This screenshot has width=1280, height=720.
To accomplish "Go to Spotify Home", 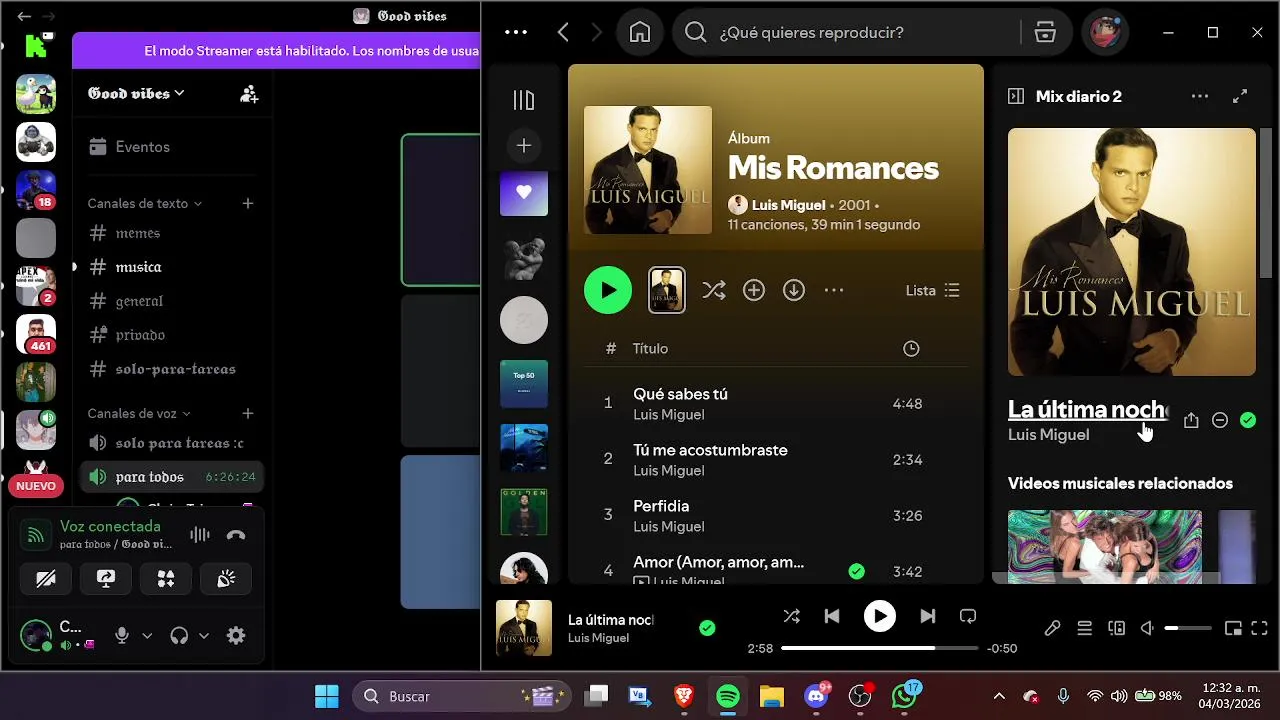I will click(x=640, y=32).
